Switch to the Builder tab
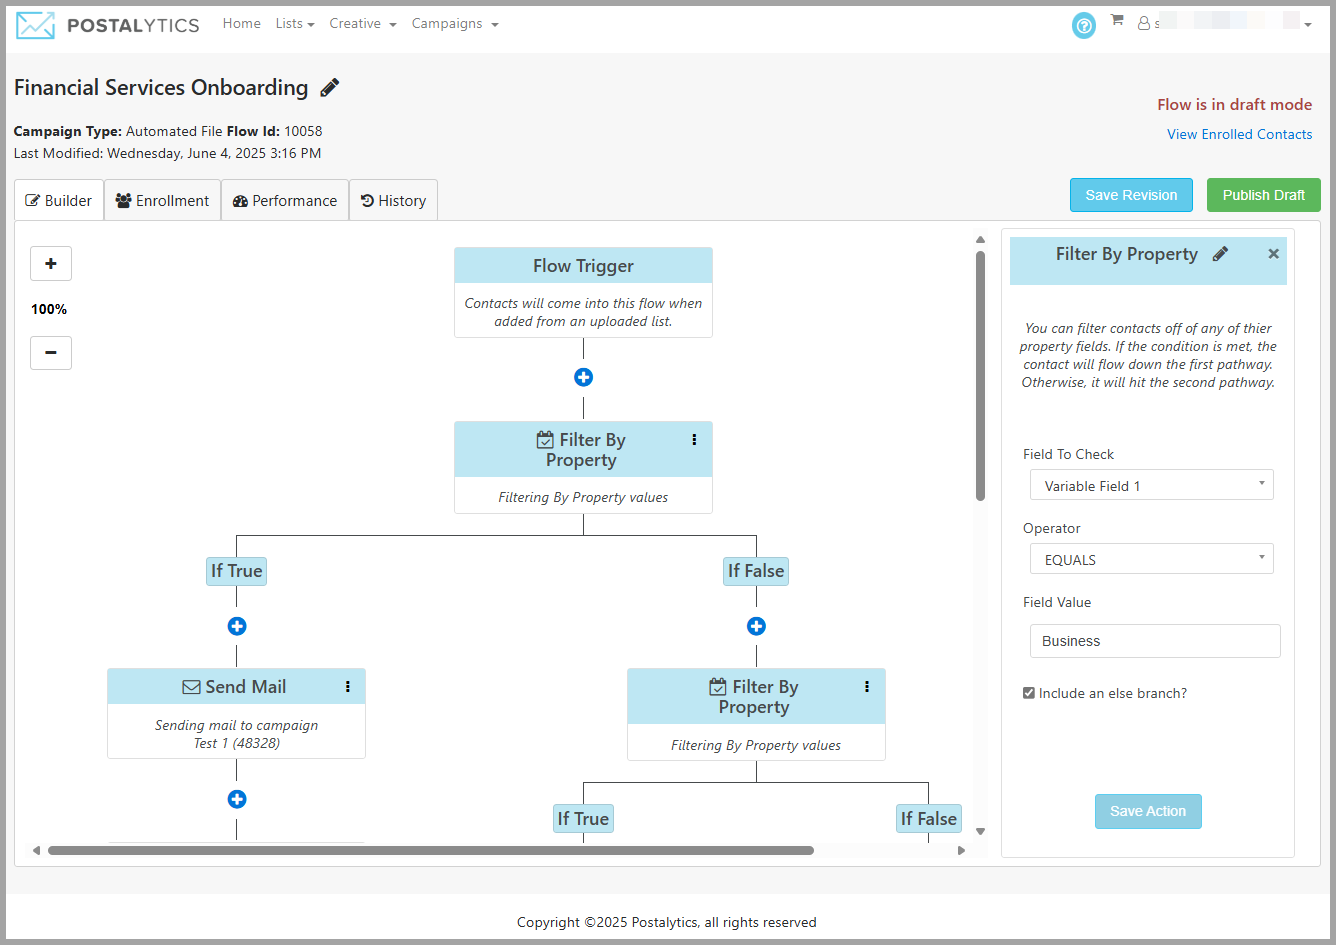The image size is (1336, 945). (59, 200)
